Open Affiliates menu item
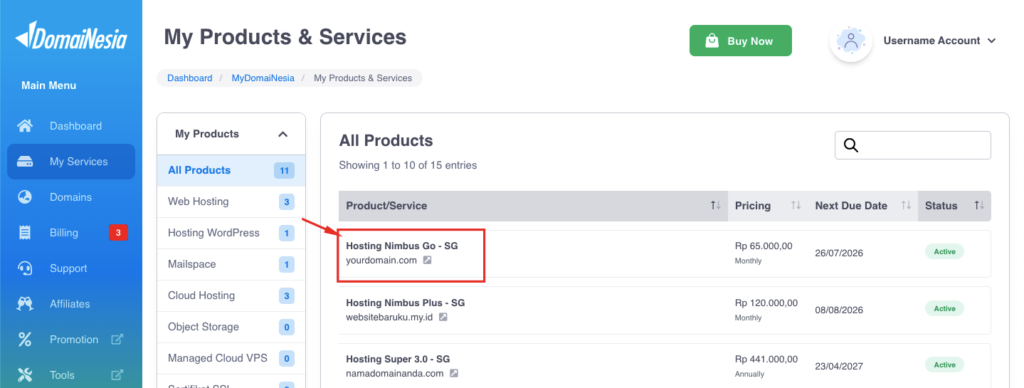Screen dimensions: 1024x388 (71, 304)
